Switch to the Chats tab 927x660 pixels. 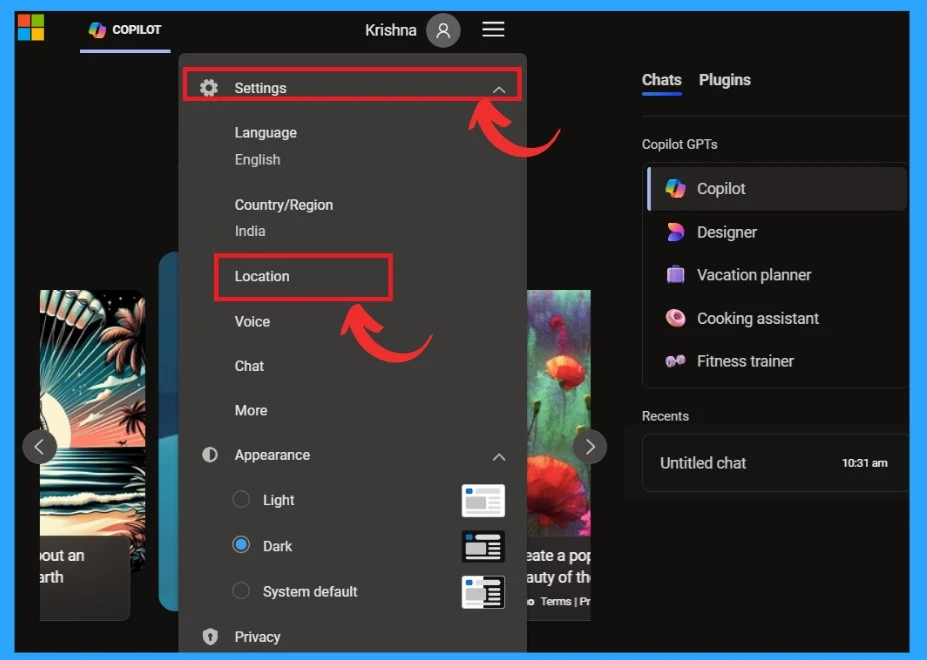point(662,80)
